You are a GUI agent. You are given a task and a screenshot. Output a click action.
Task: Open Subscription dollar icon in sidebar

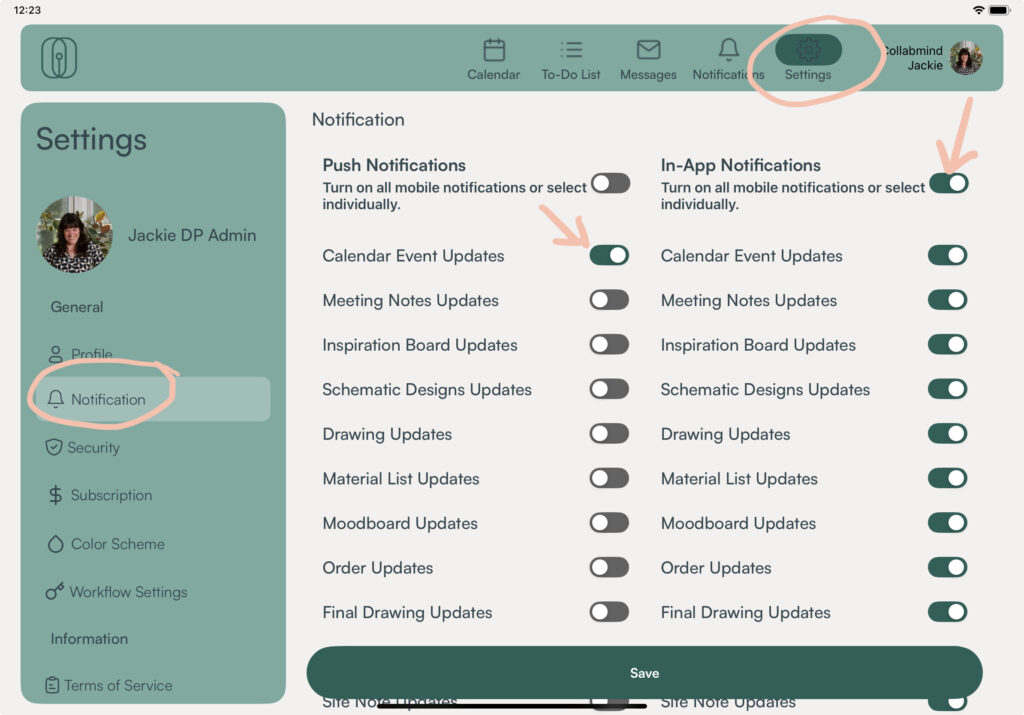56,495
